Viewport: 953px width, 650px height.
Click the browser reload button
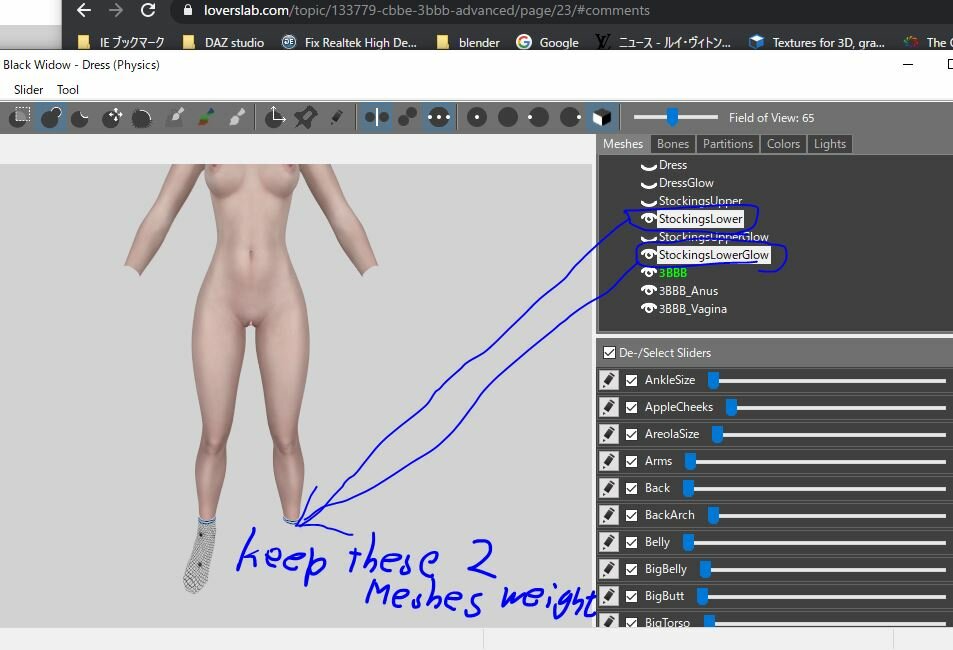[147, 10]
